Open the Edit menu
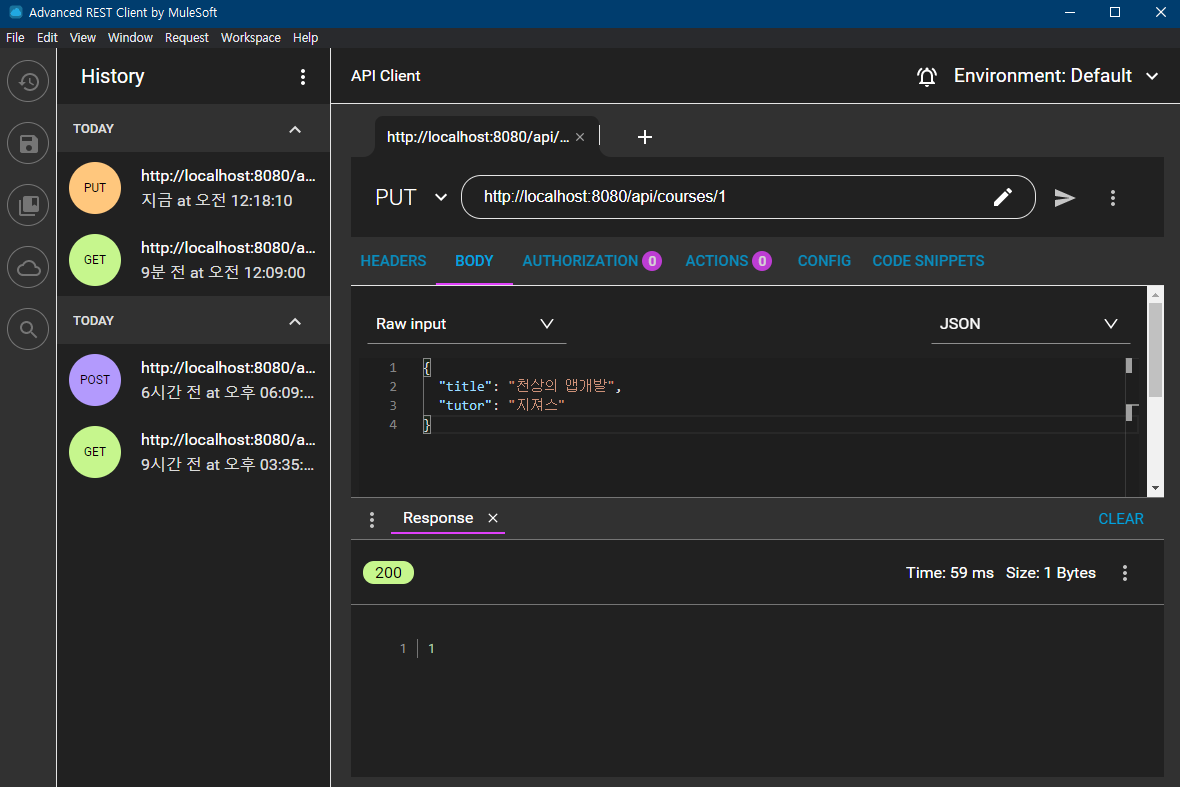 point(47,38)
